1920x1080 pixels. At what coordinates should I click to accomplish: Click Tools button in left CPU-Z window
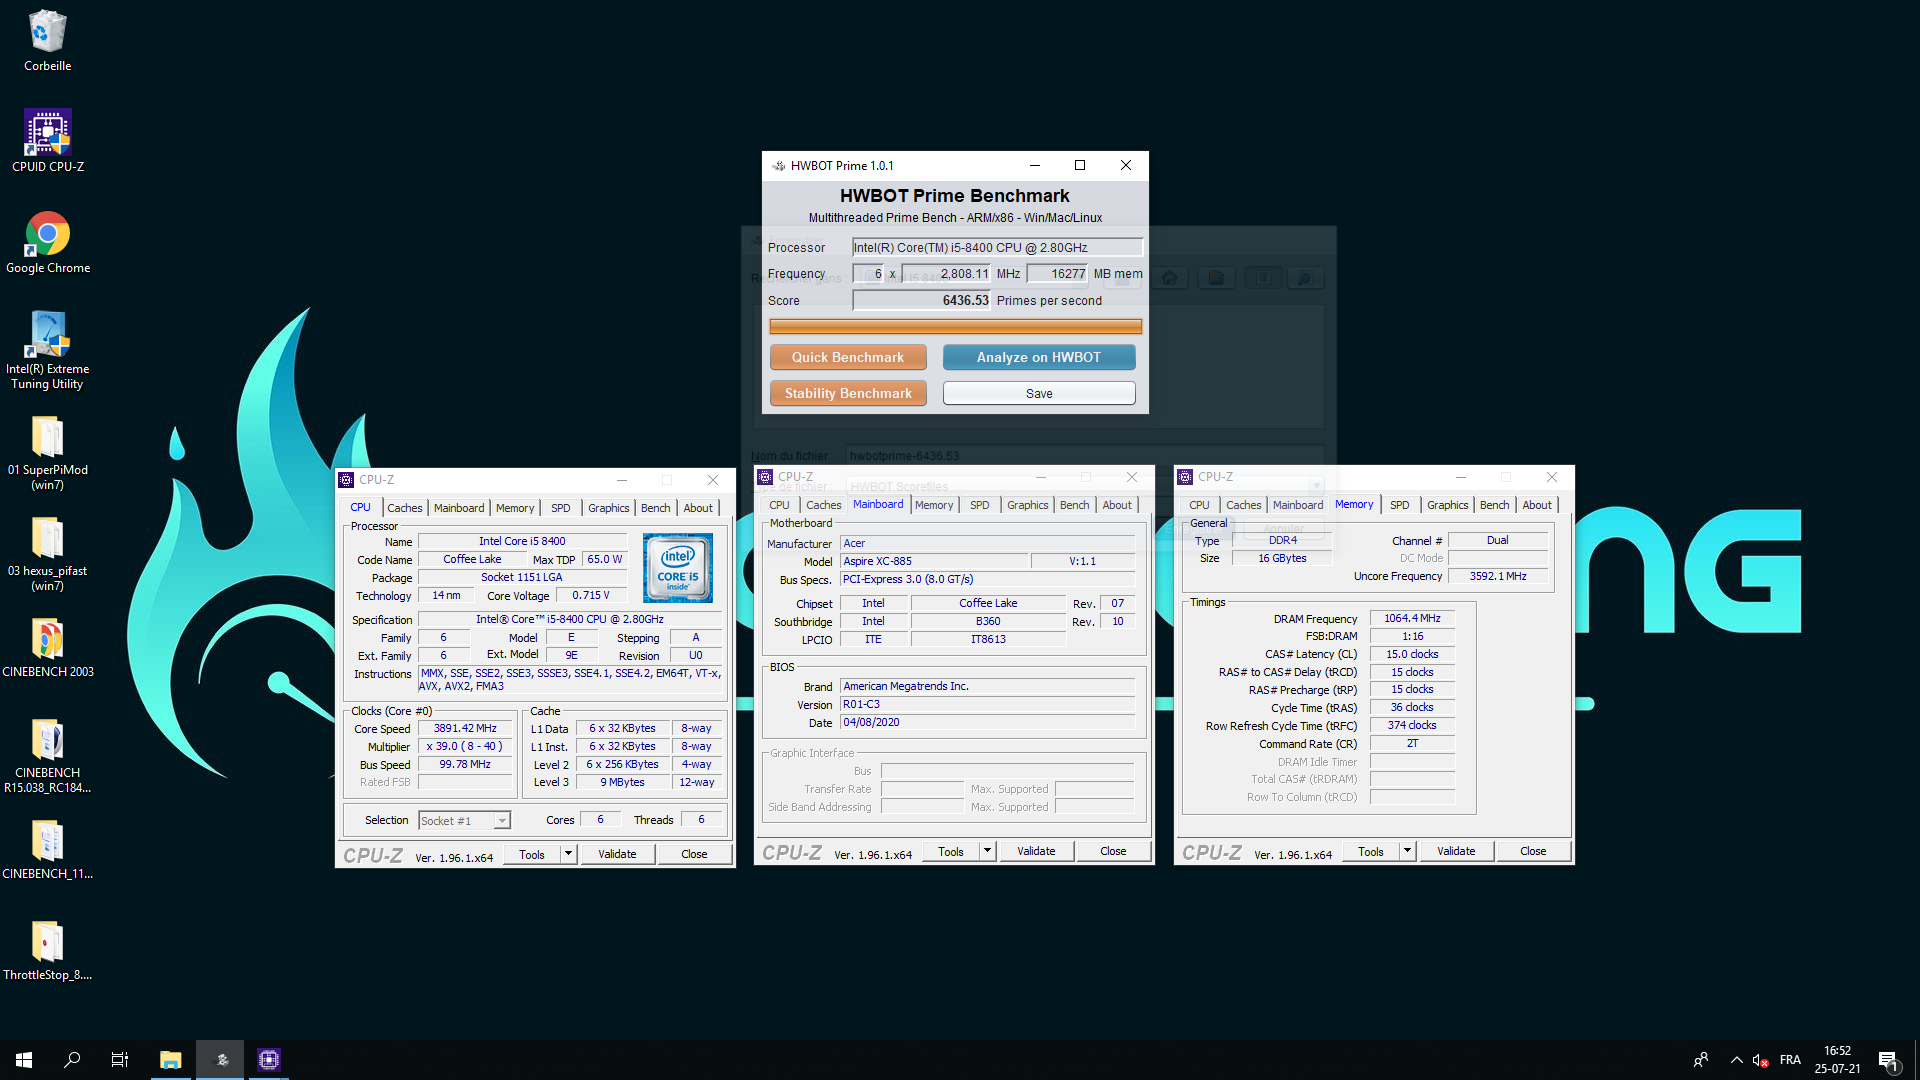532,854
